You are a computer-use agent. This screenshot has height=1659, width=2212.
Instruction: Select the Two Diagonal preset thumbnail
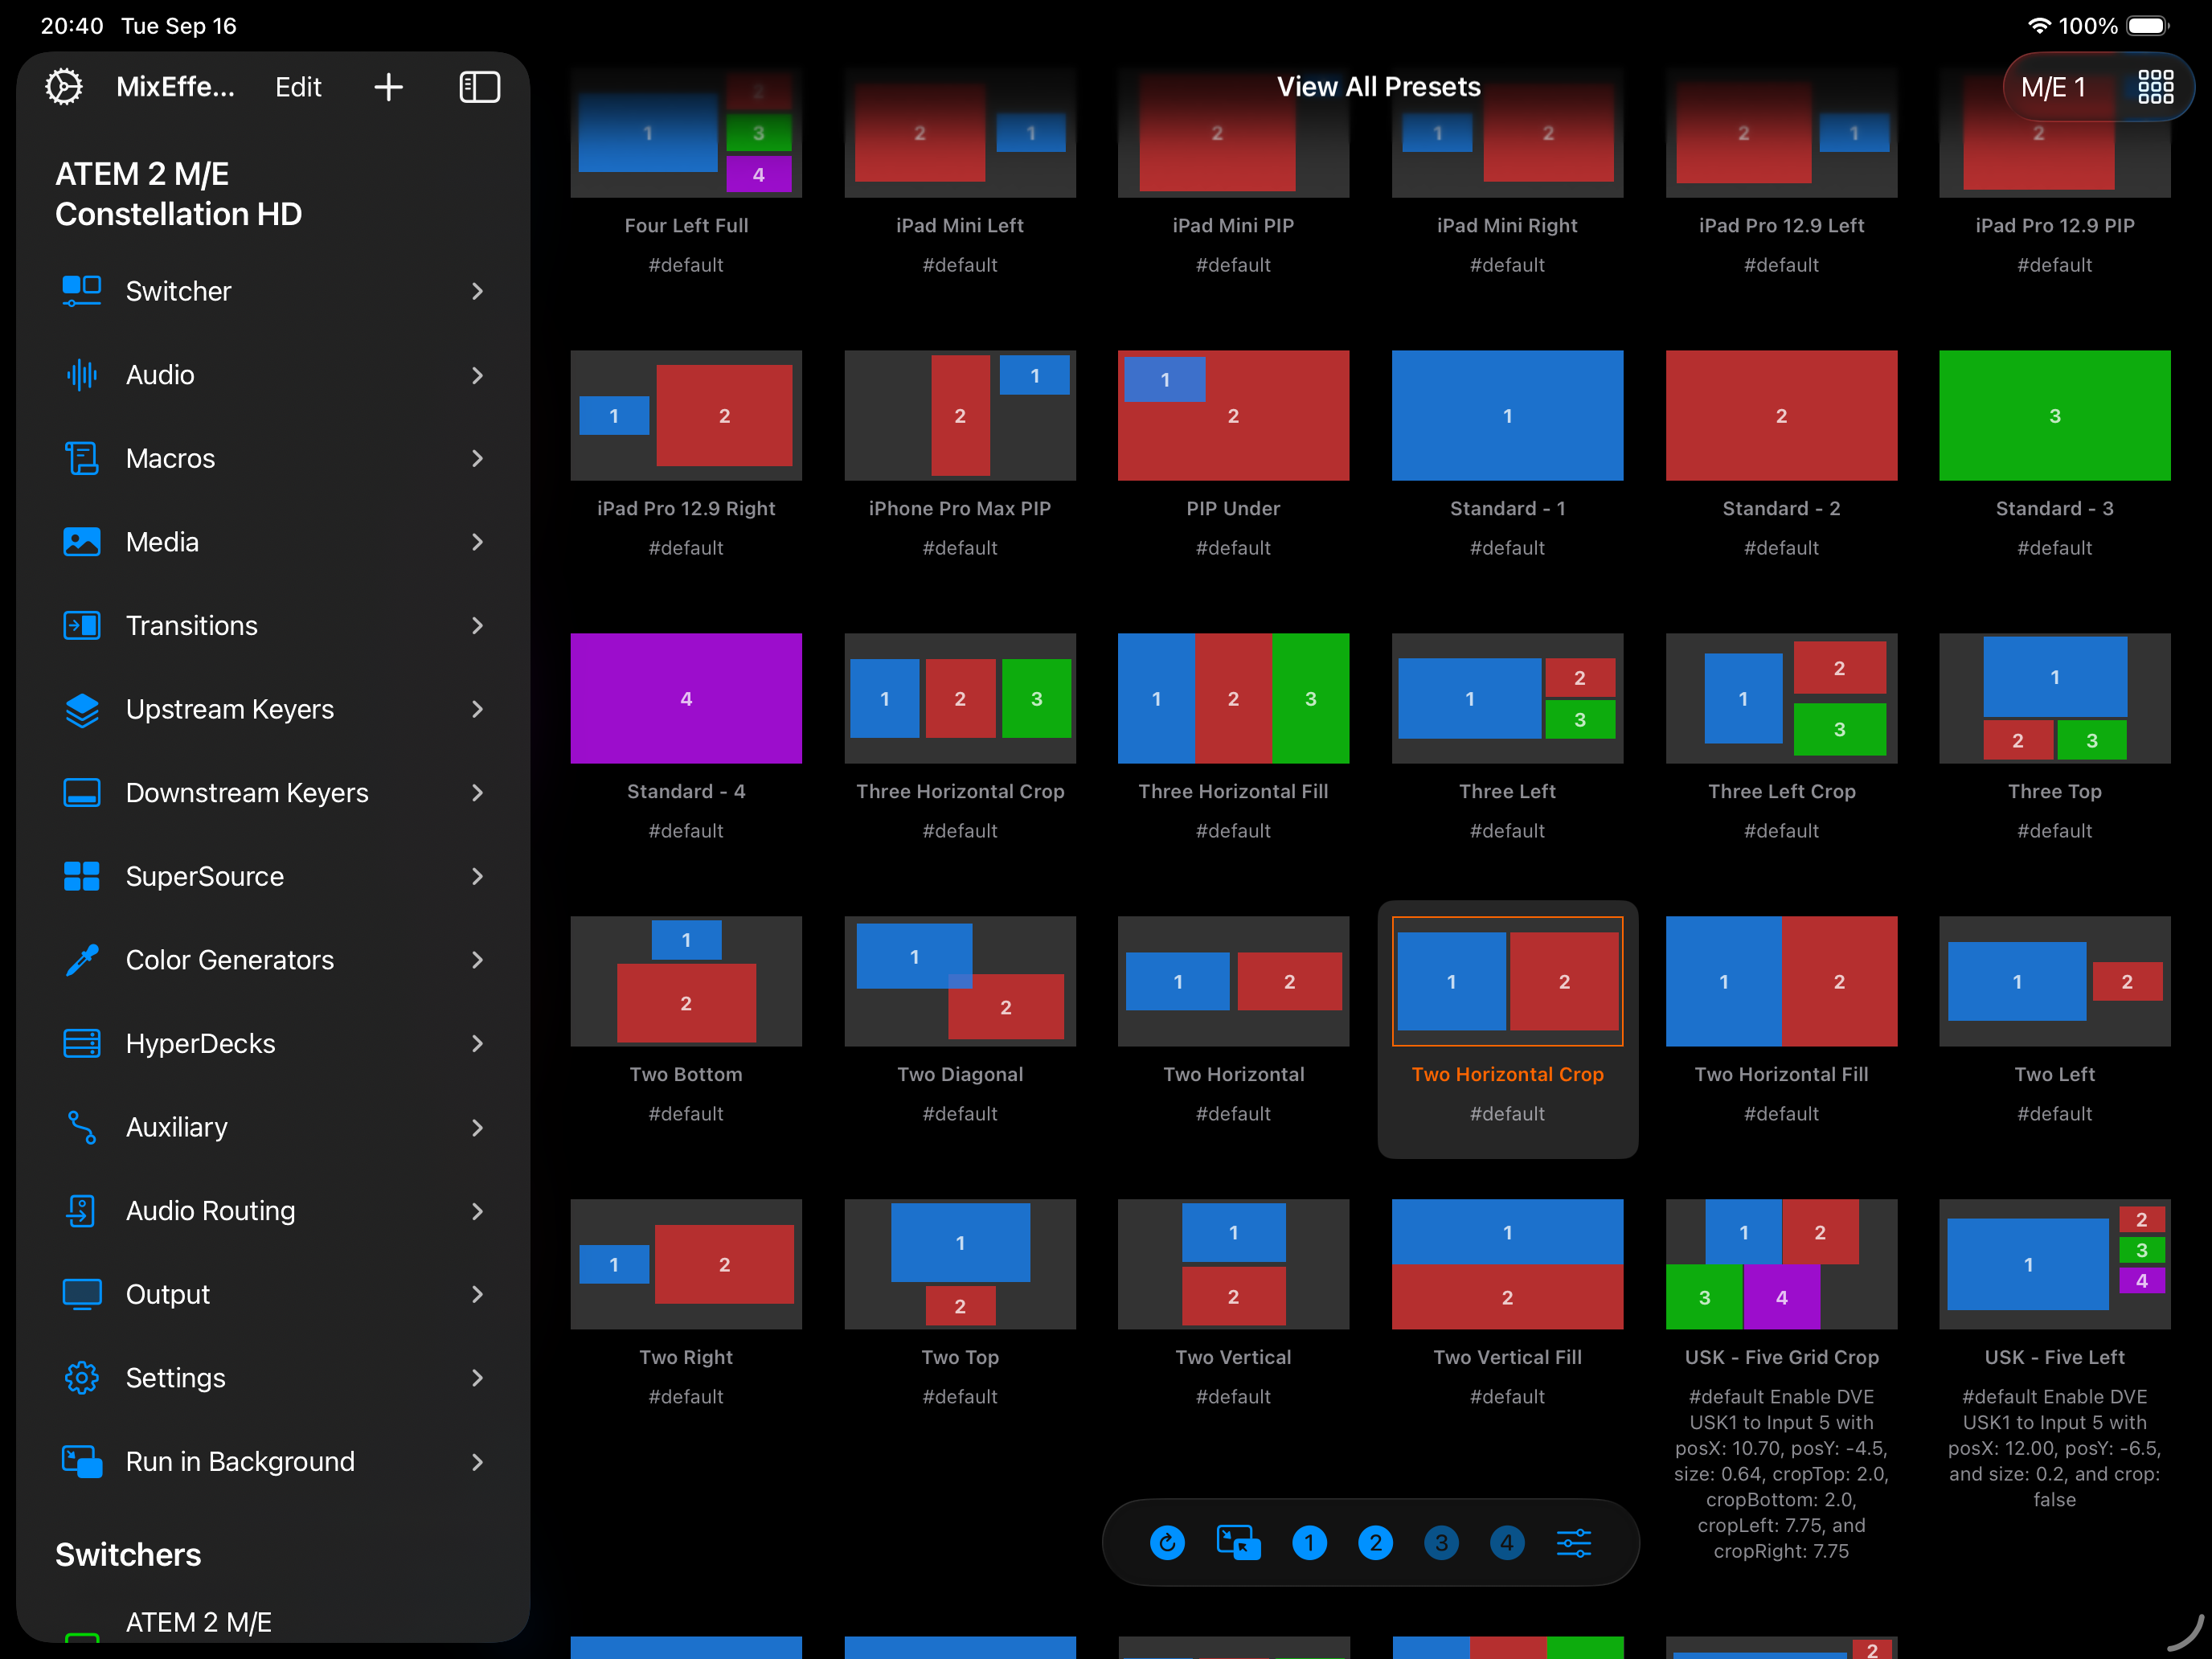coord(959,981)
